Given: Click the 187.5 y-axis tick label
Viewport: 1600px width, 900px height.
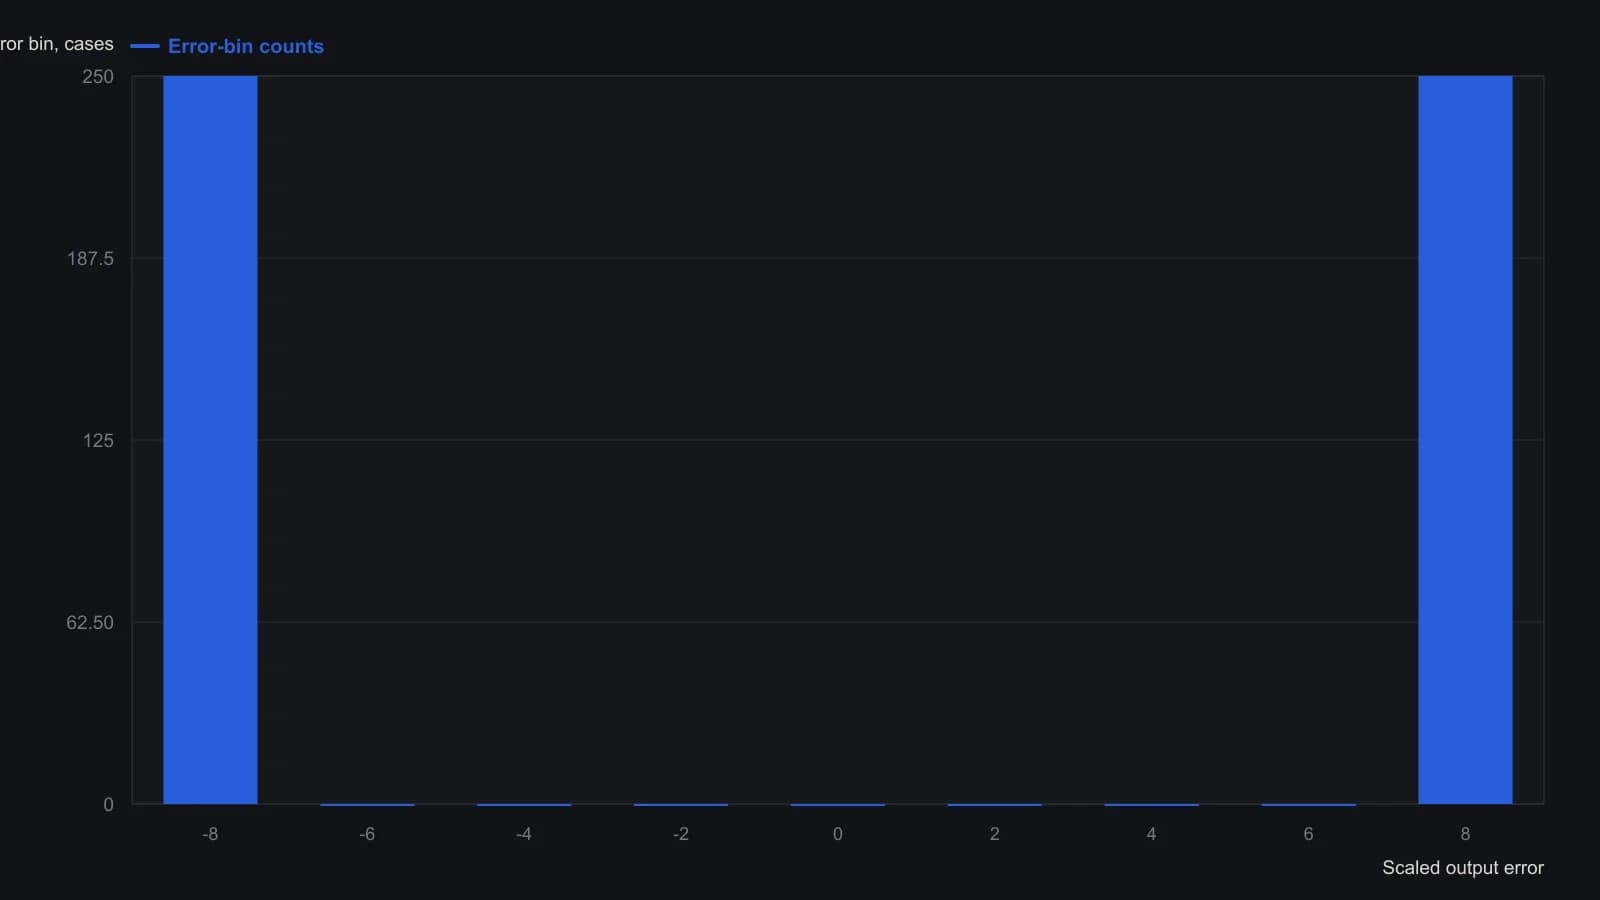Looking at the screenshot, I should click(x=90, y=259).
